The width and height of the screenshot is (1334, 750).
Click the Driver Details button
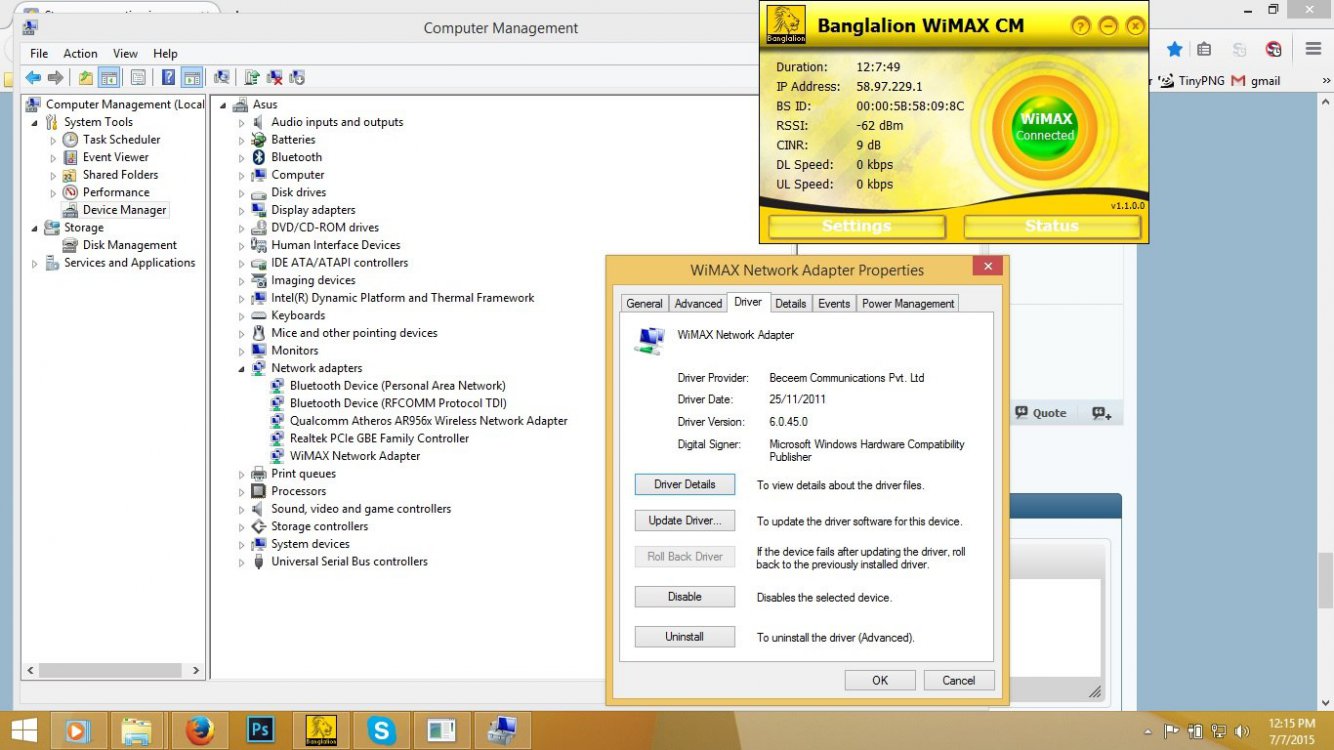(685, 484)
